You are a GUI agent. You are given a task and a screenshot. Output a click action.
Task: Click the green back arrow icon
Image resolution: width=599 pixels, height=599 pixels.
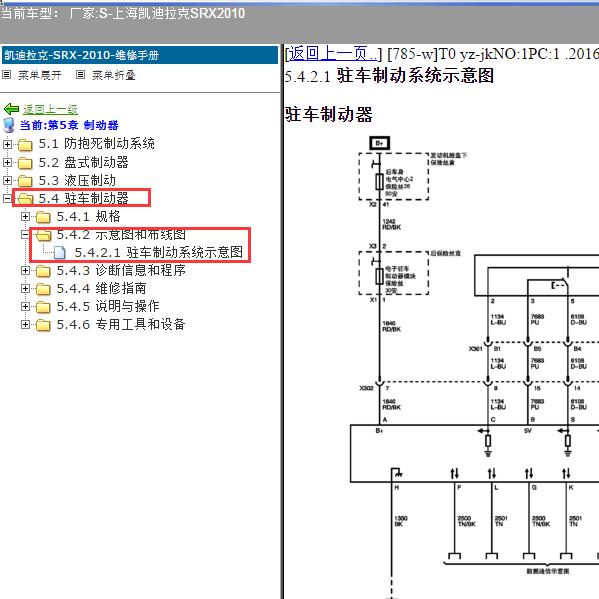coord(11,109)
